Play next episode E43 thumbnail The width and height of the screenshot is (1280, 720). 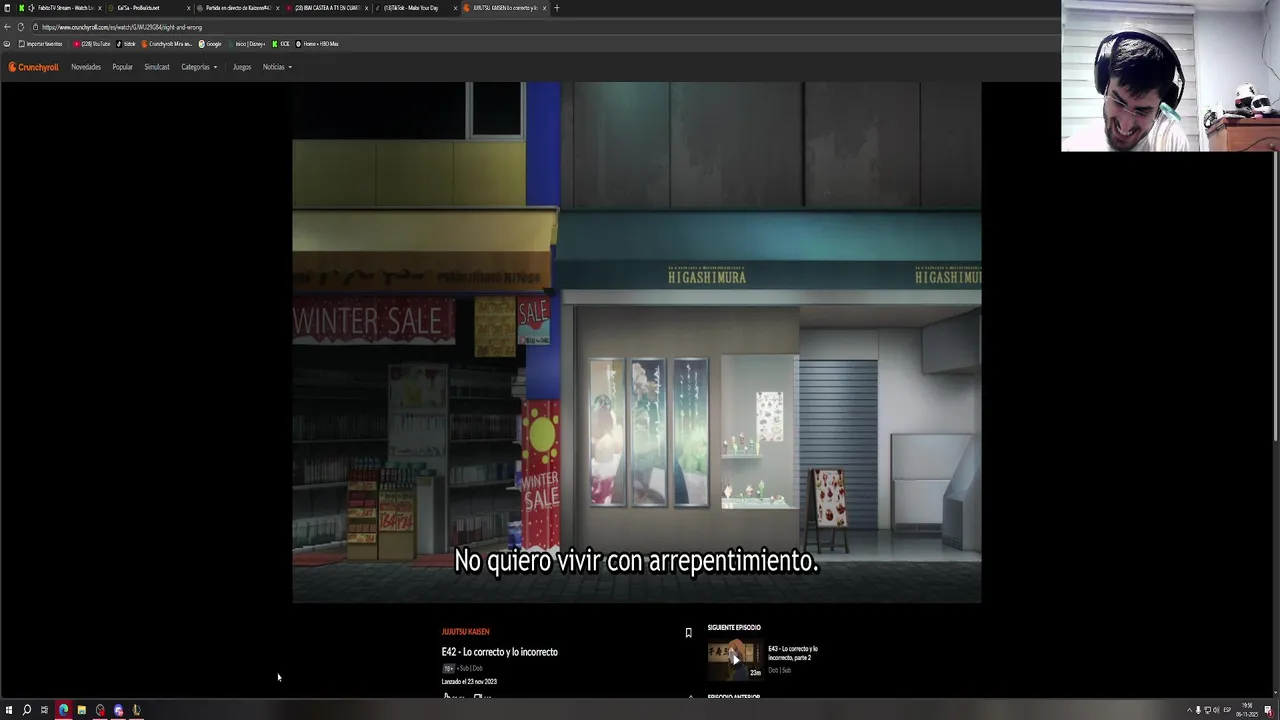(735, 659)
